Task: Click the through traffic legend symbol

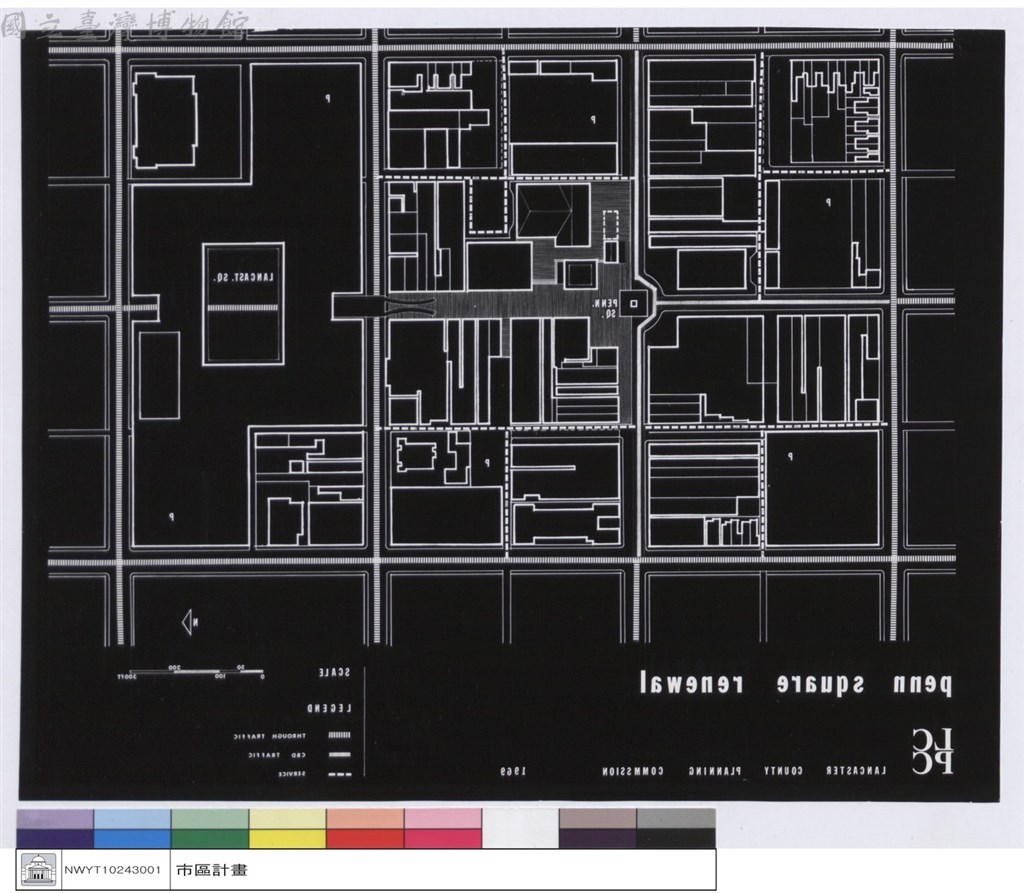Action: pyautogui.click(x=340, y=736)
